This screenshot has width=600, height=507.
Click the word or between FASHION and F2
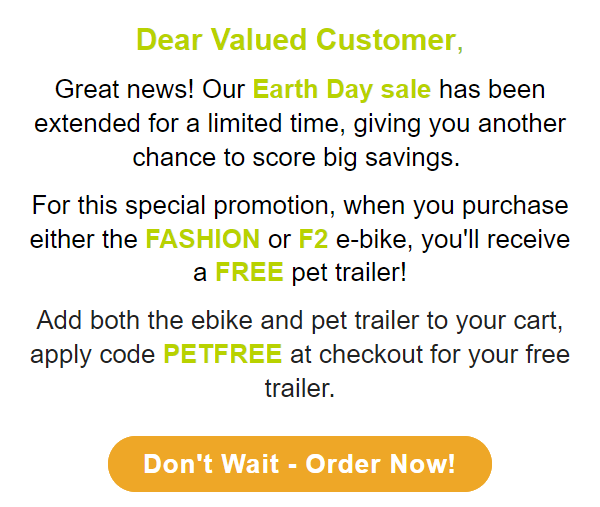coord(279,240)
